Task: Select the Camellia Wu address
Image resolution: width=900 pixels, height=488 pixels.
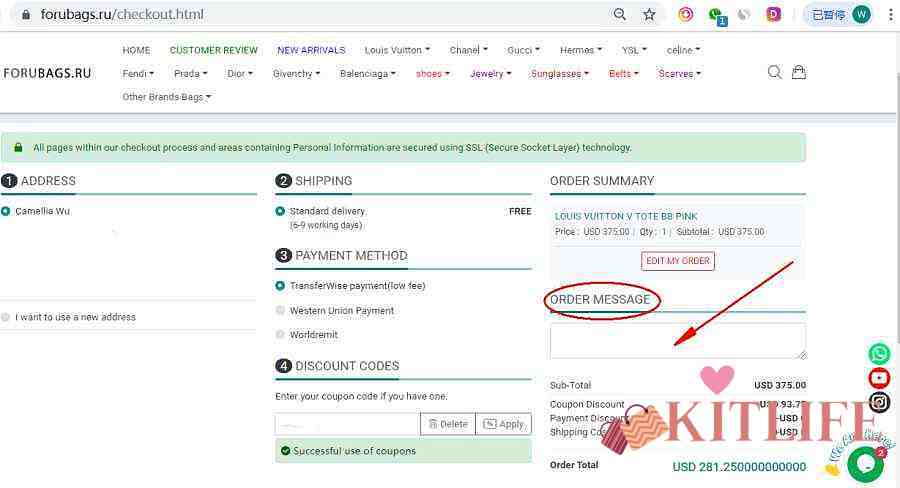Action: pyautogui.click(x=6, y=211)
